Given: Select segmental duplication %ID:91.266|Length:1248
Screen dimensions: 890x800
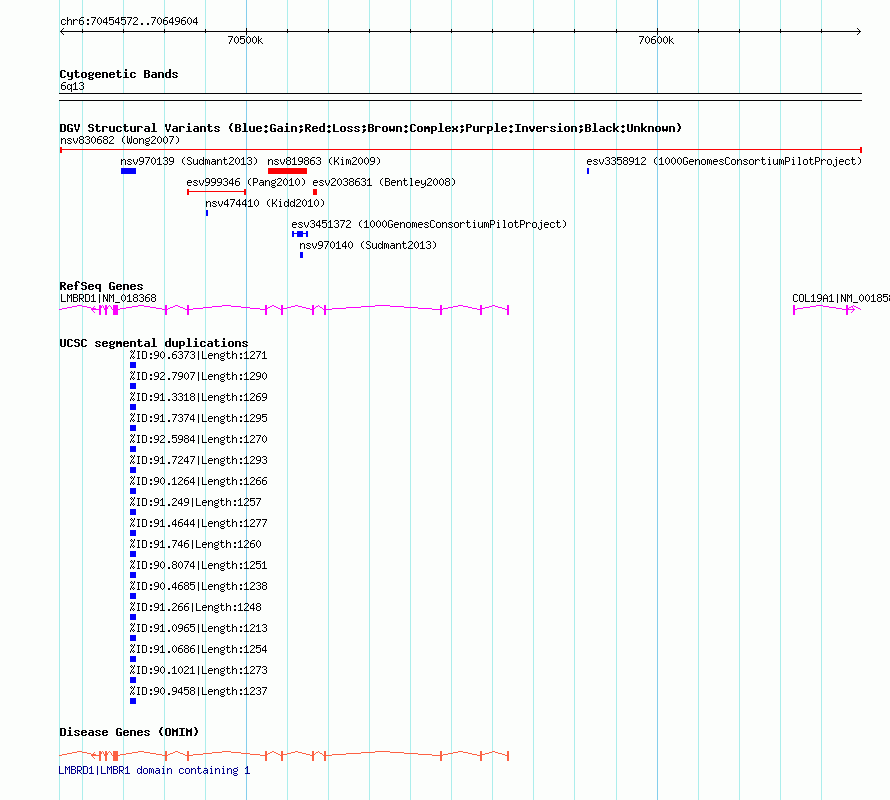Looking at the screenshot, I should point(195,608).
